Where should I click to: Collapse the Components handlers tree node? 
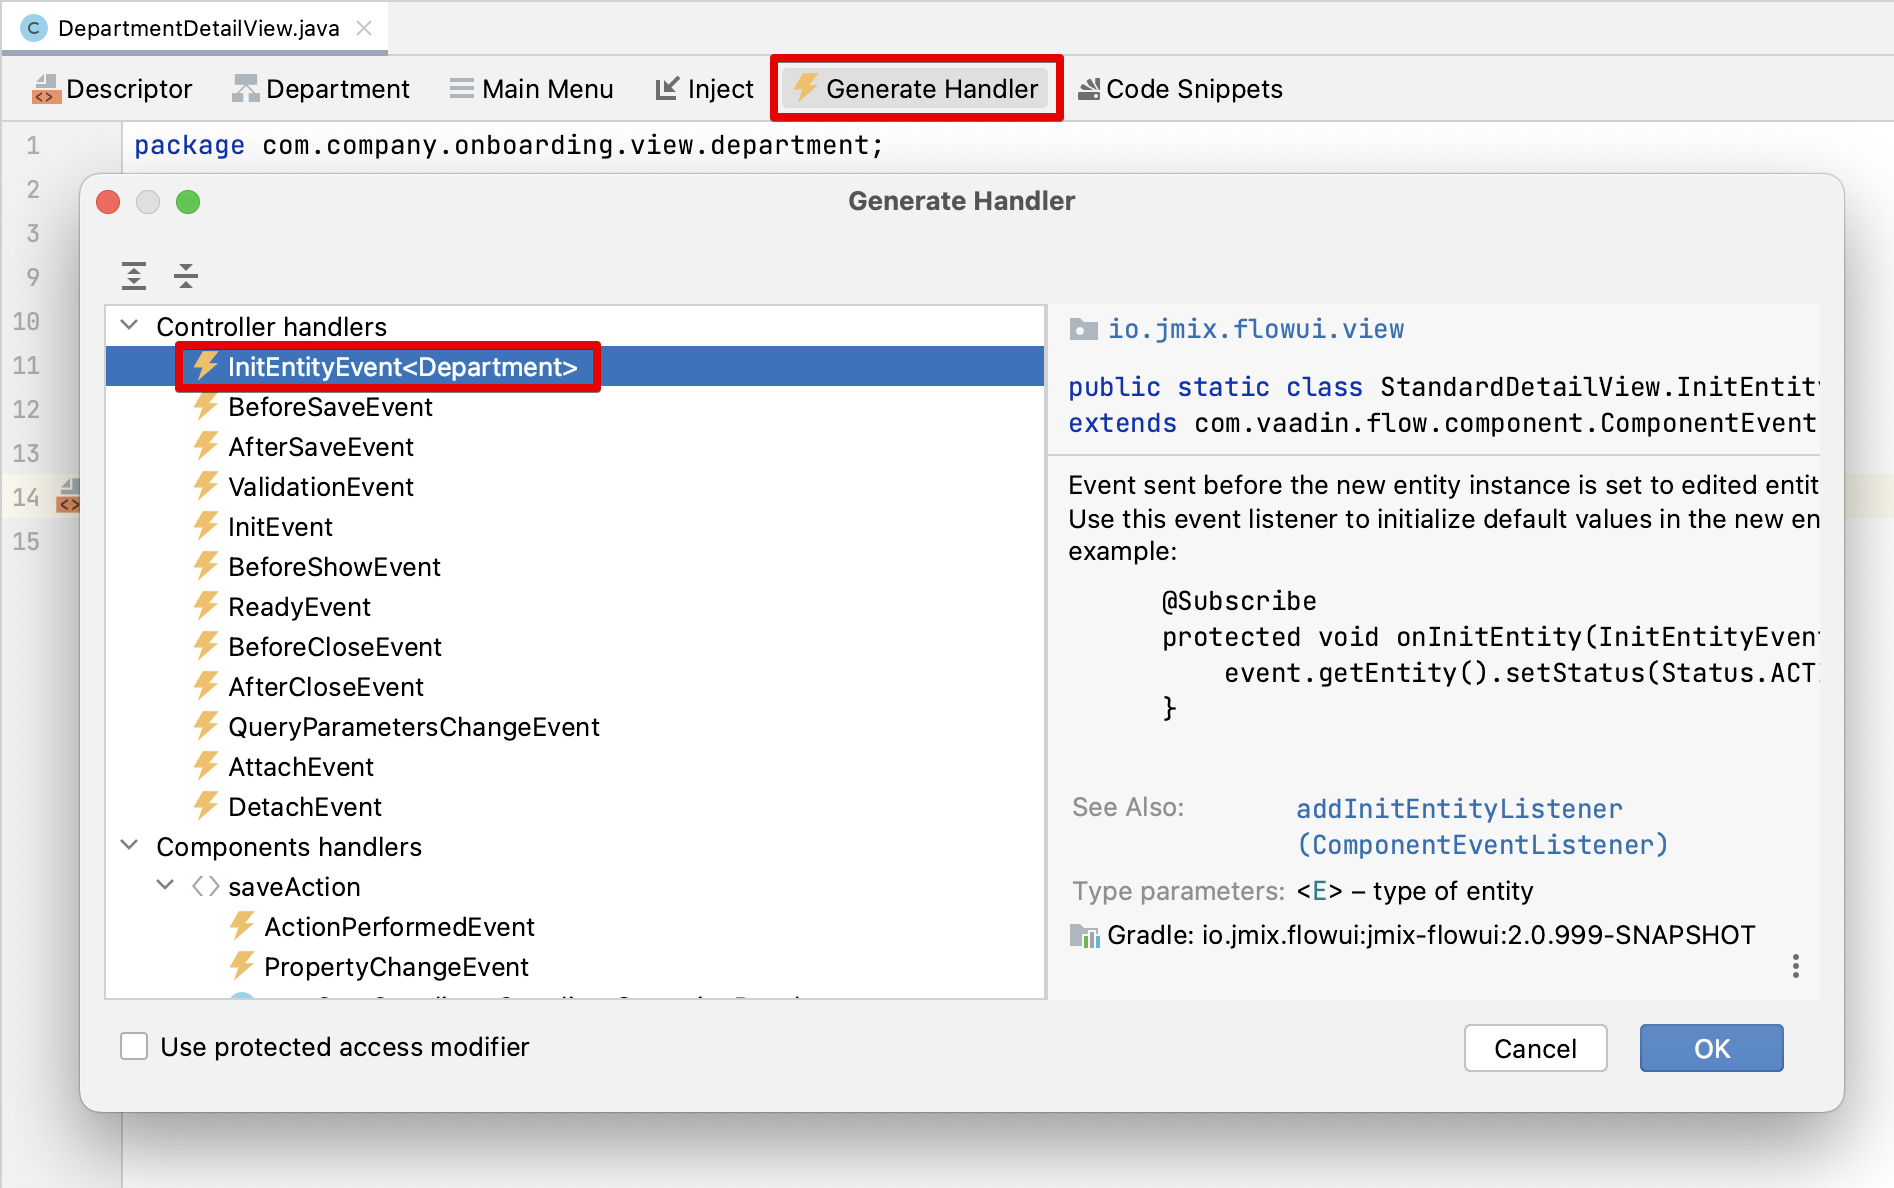[129, 846]
